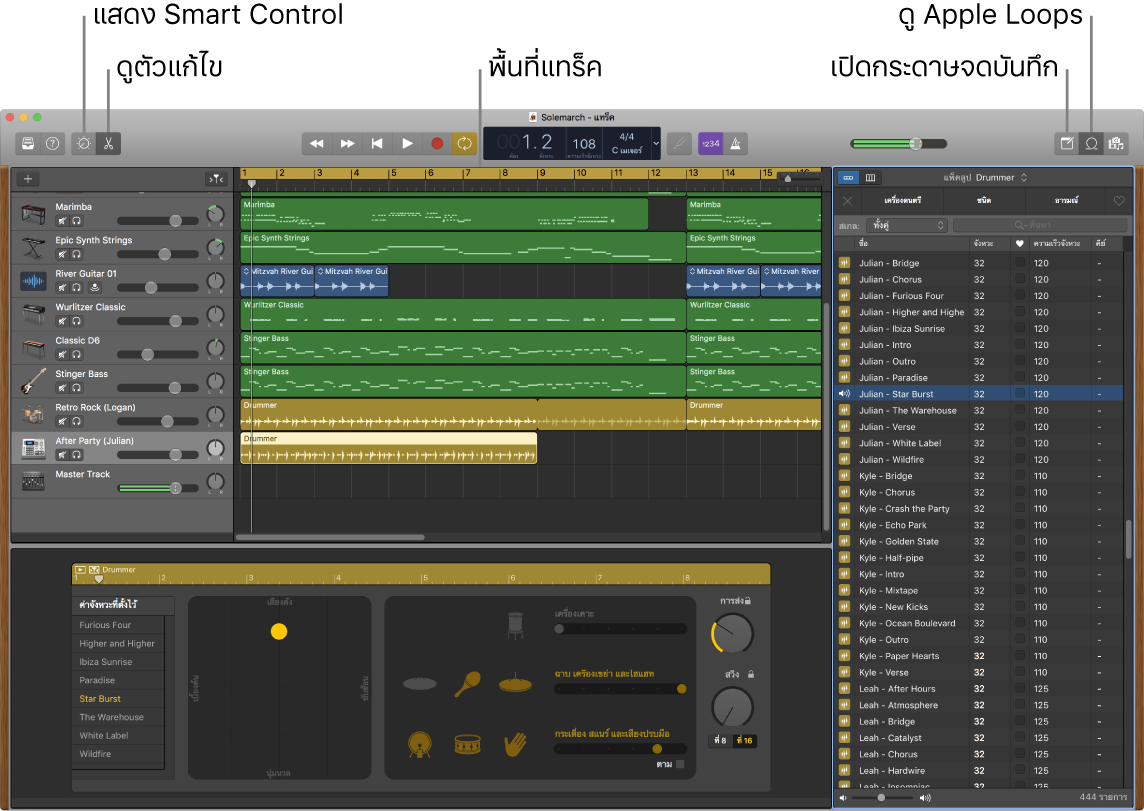Toggle the snare drum icon
1144x811 pixels.
coord(468,744)
